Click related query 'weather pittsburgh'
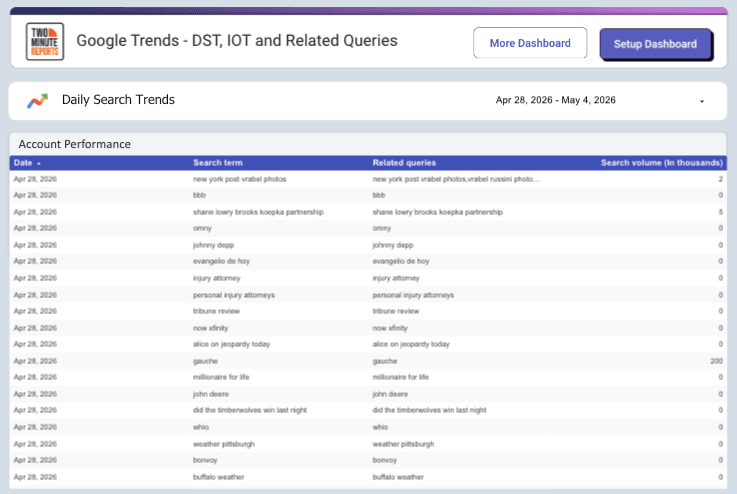 (x=403, y=443)
